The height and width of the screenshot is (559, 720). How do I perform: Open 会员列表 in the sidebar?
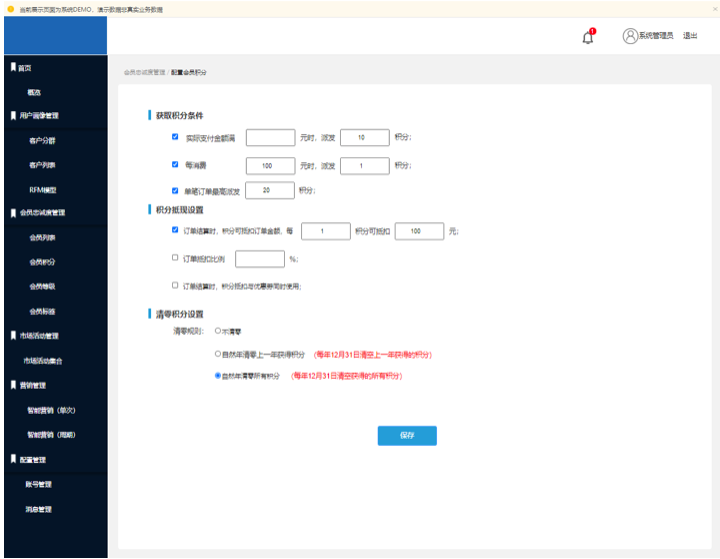42,237
